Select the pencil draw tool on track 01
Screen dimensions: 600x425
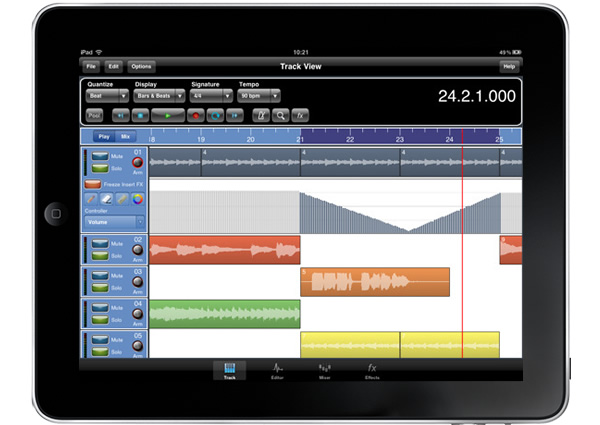pos(91,199)
